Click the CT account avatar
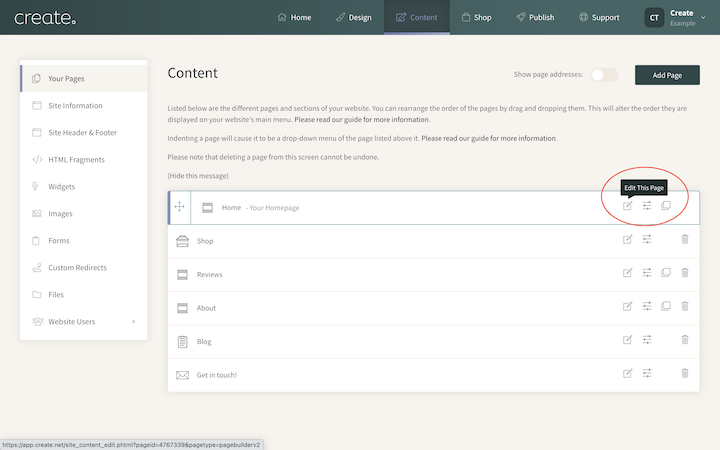The width and height of the screenshot is (720, 450). tap(654, 18)
